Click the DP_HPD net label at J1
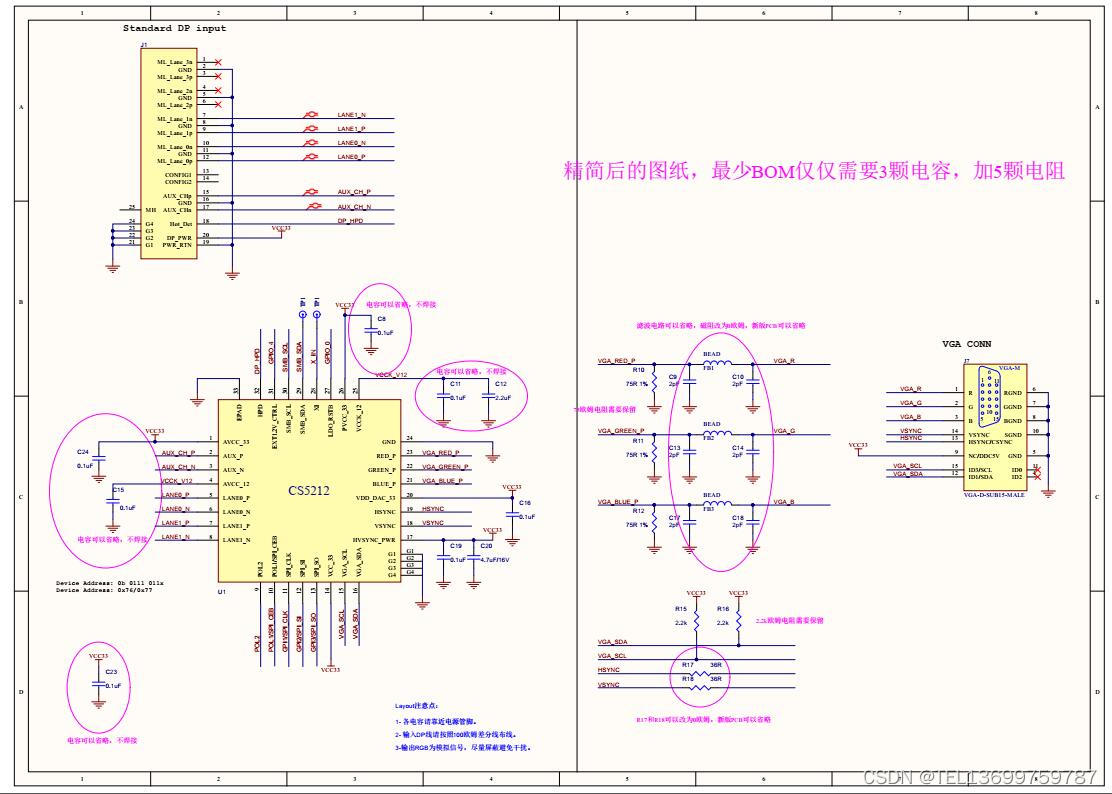 click(x=350, y=220)
